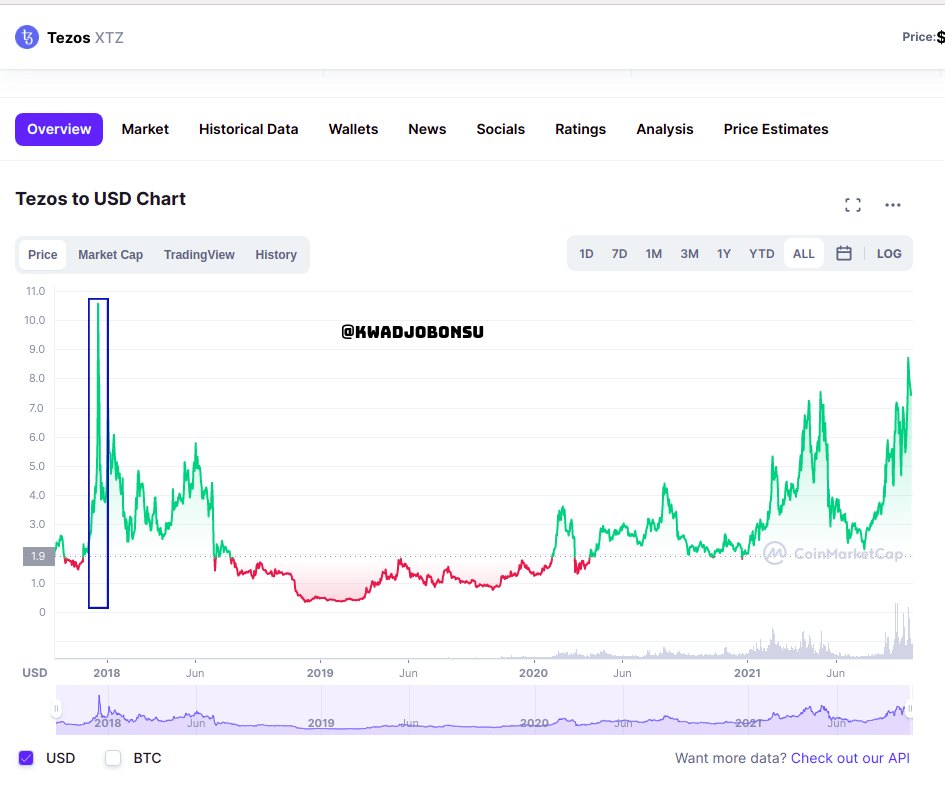Select the Overview tab
945x785 pixels.
tap(59, 130)
